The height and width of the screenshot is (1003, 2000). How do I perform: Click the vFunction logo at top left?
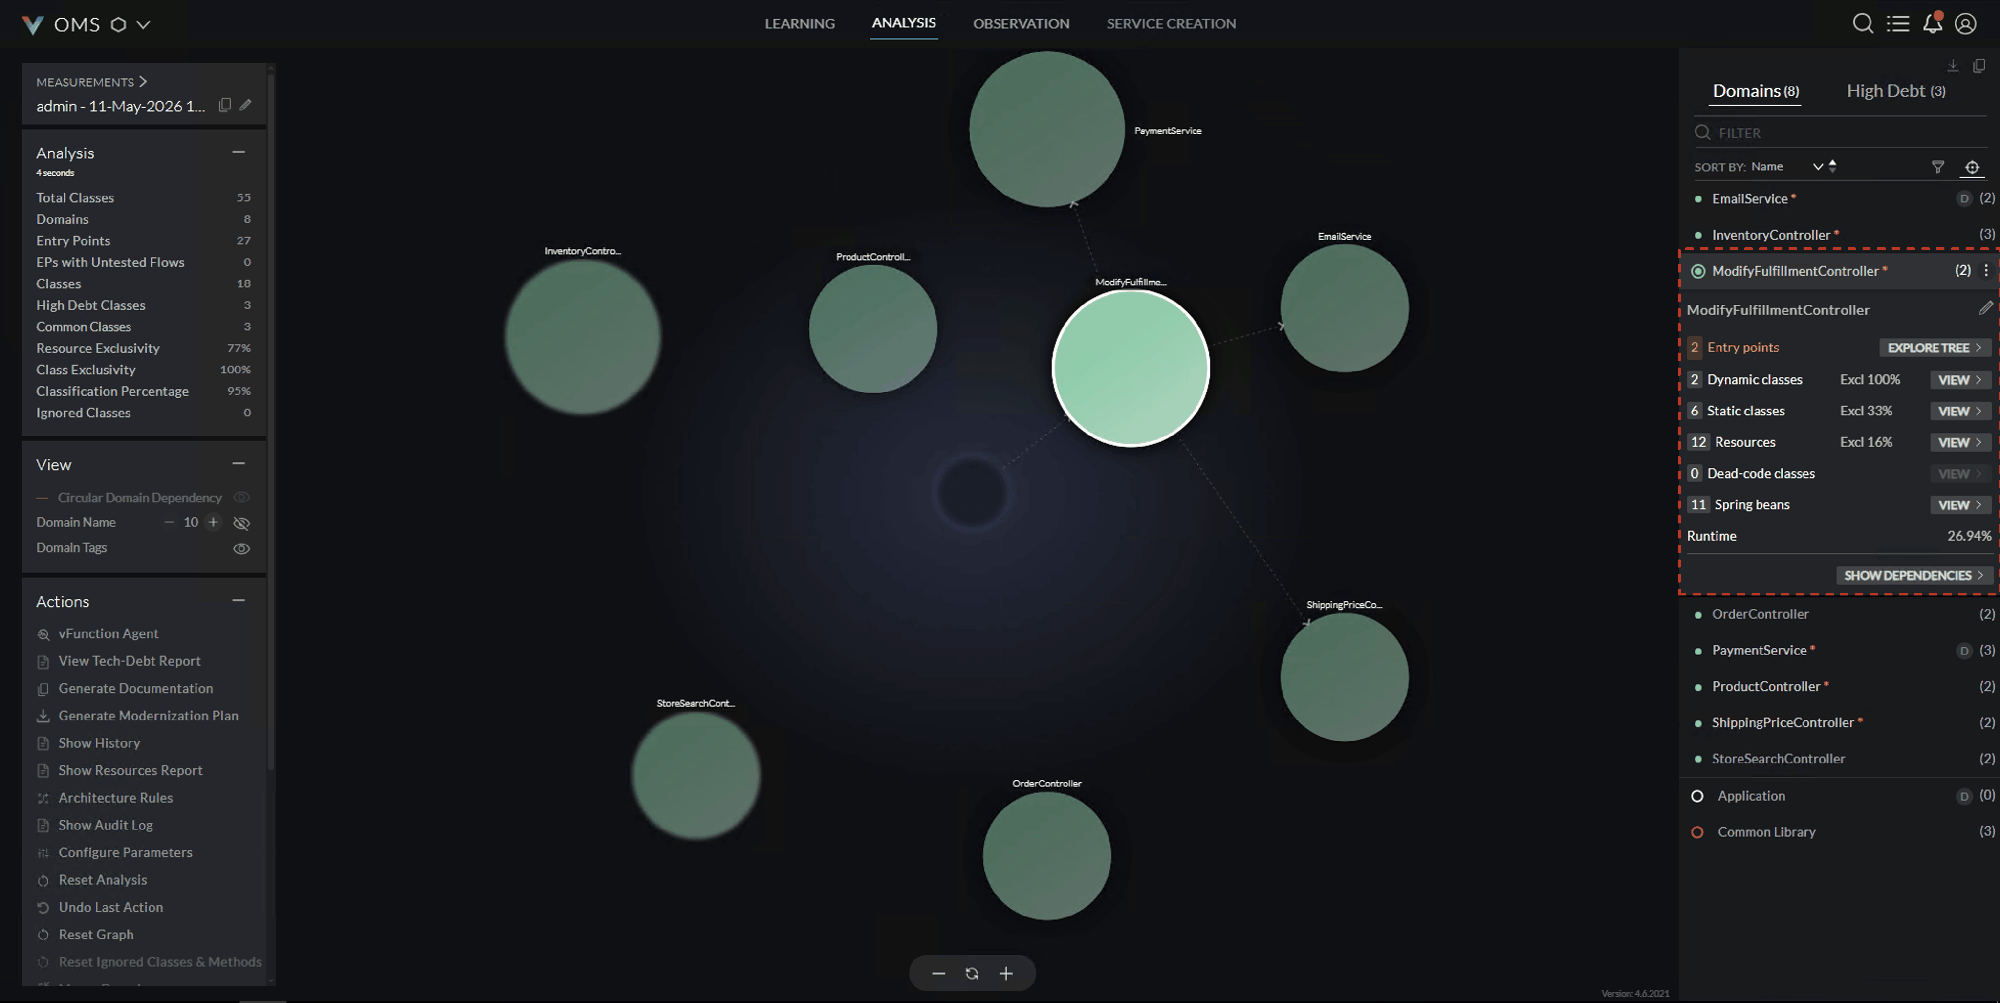[33, 24]
